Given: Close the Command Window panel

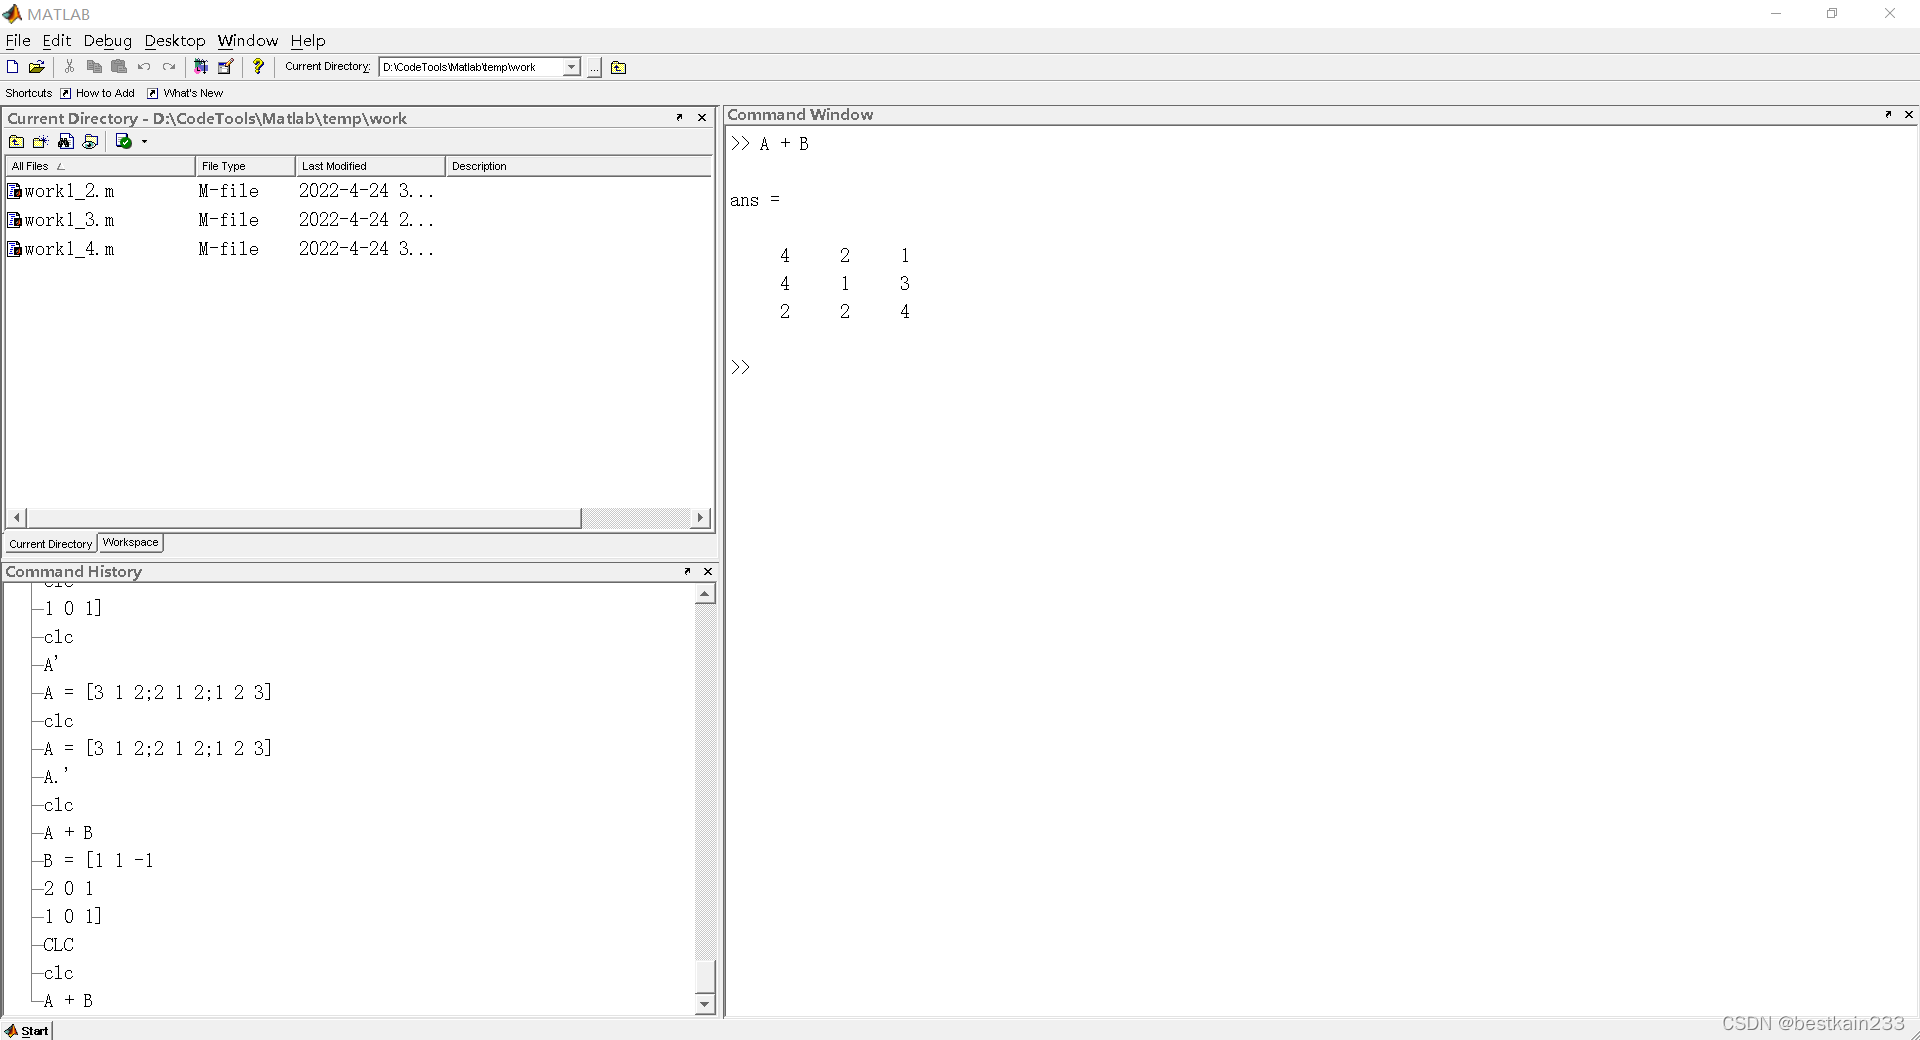Looking at the screenshot, I should click(x=1909, y=114).
